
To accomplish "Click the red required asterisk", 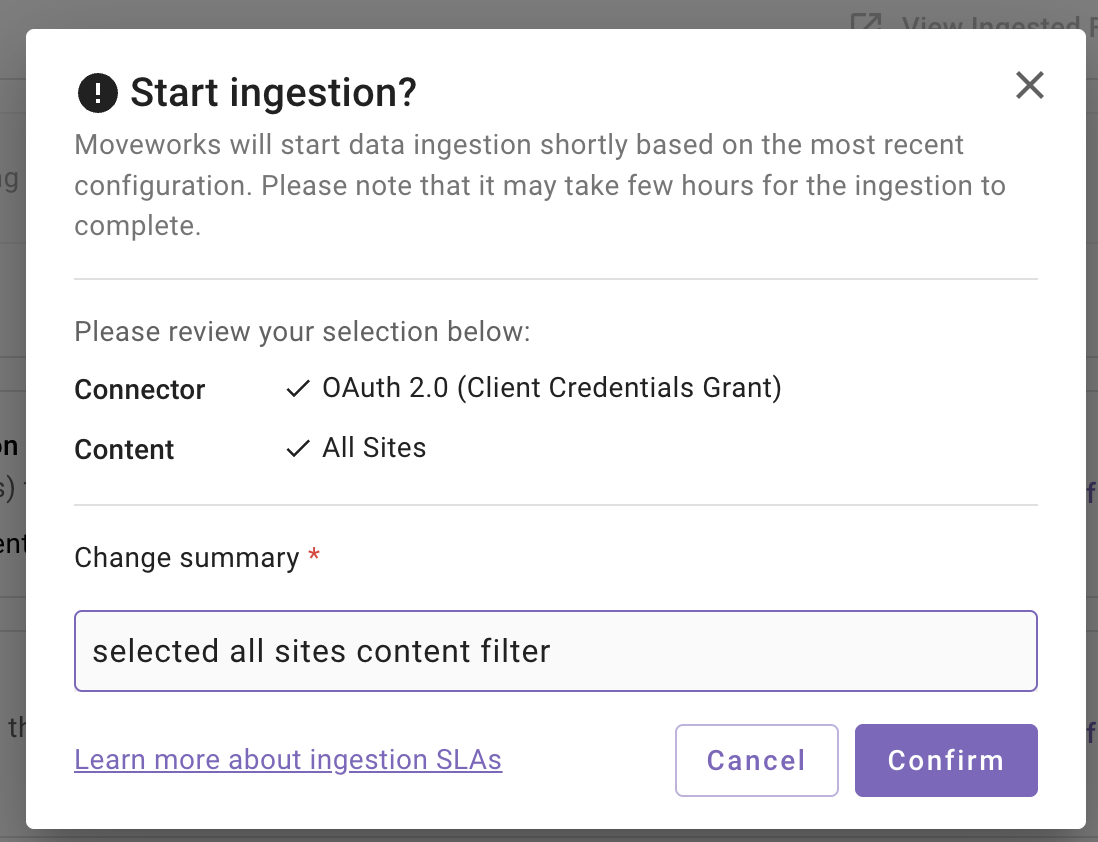I will click(x=314, y=556).
